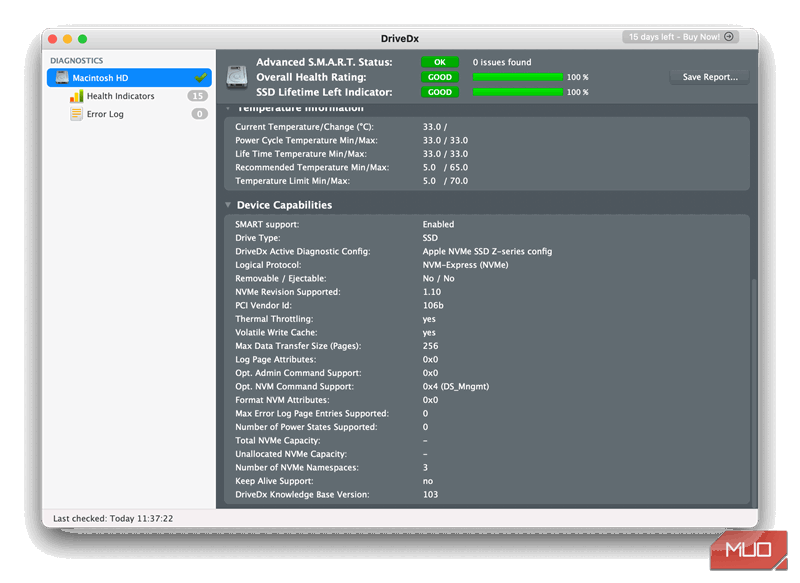Click the large drive icon in header

(x=237, y=77)
